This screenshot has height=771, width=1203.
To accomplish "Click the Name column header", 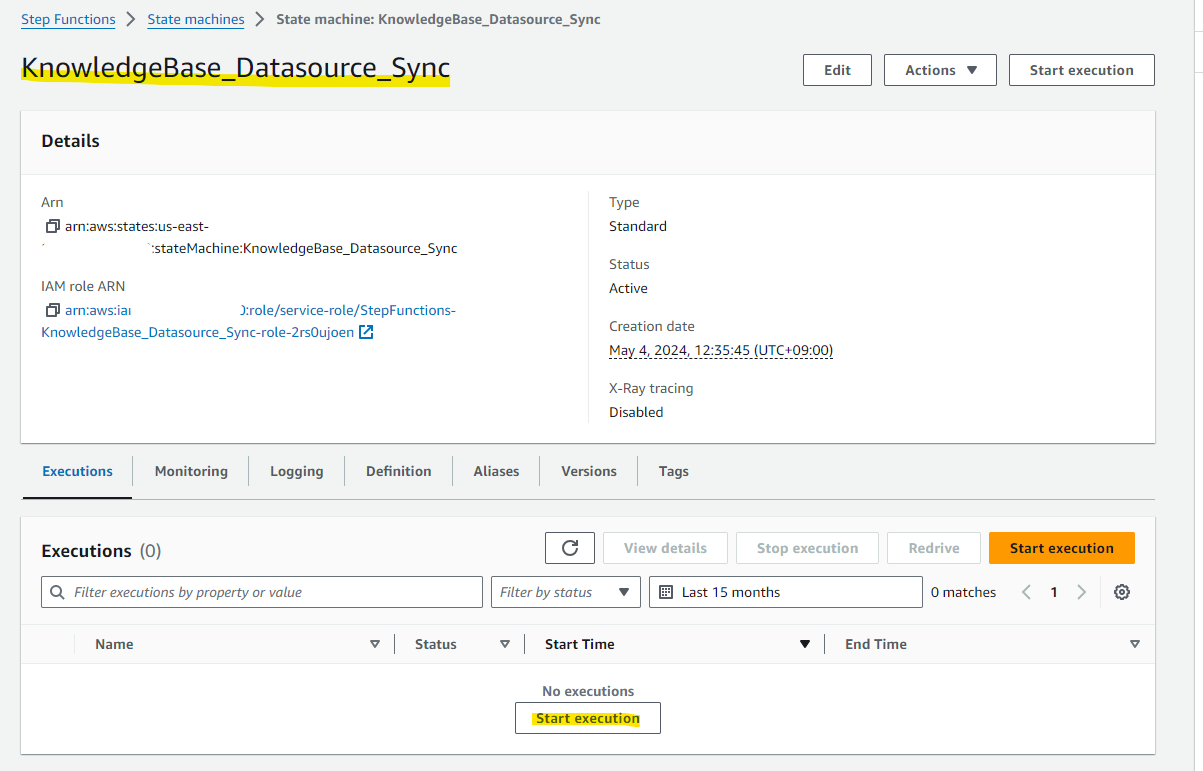I will coord(114,644).
